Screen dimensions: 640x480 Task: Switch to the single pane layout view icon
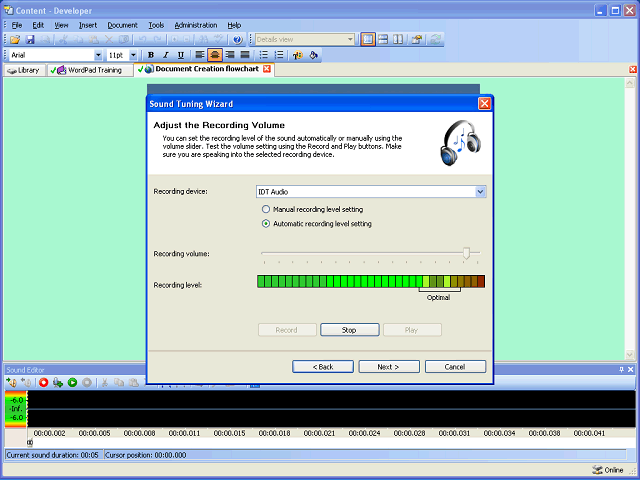368,40
